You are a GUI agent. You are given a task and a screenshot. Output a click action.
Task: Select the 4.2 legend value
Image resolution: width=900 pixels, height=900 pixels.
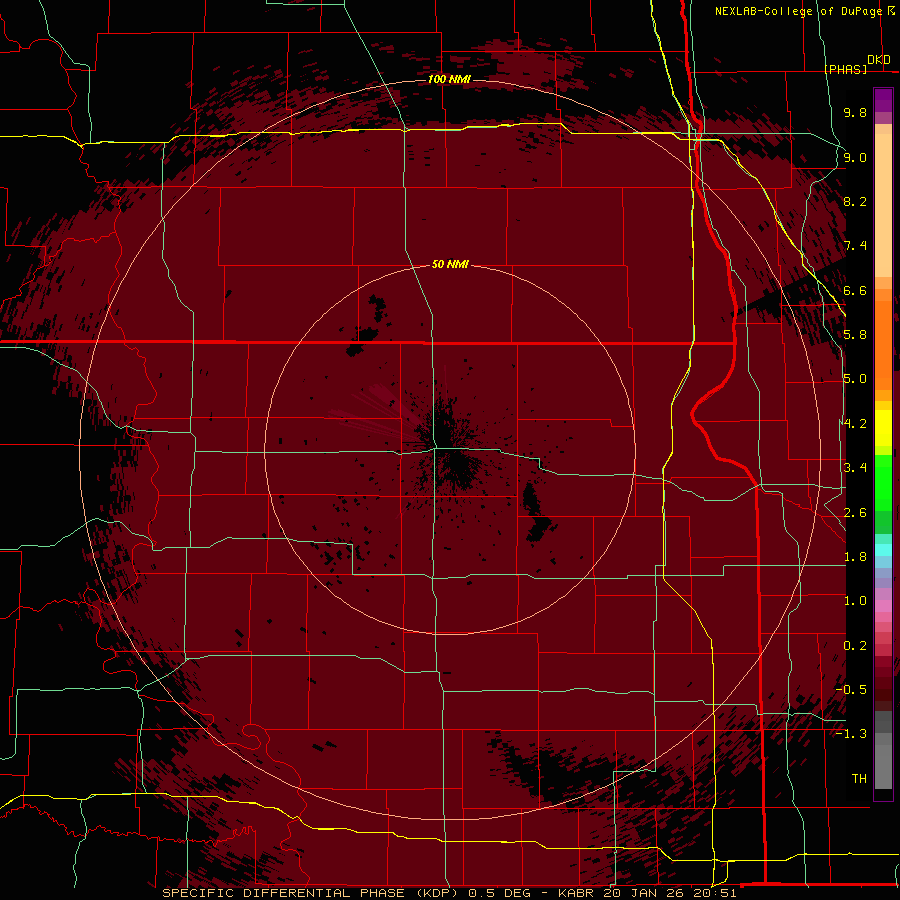point(855,424)
